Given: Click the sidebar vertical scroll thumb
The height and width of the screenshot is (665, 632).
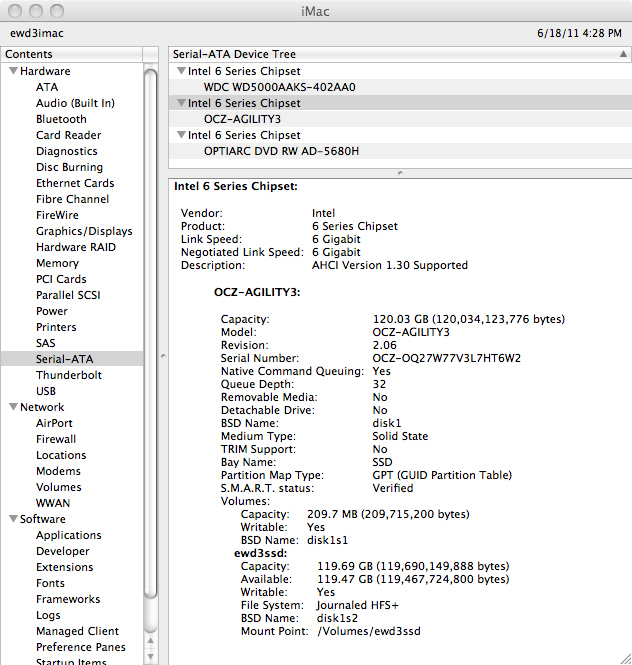Looking at the screenshot, I should 151,333.
